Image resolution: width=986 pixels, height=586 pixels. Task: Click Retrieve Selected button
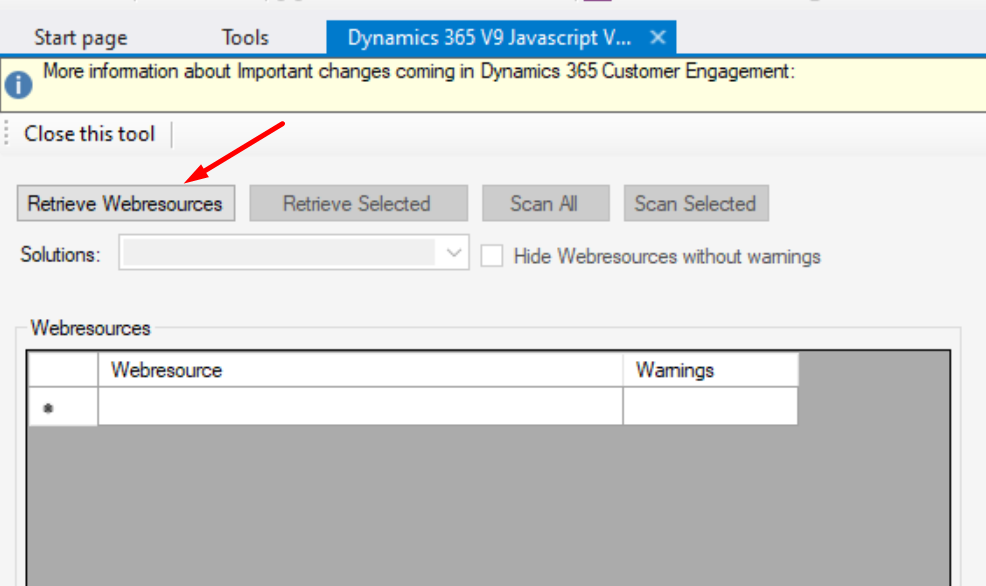point(358,203)
